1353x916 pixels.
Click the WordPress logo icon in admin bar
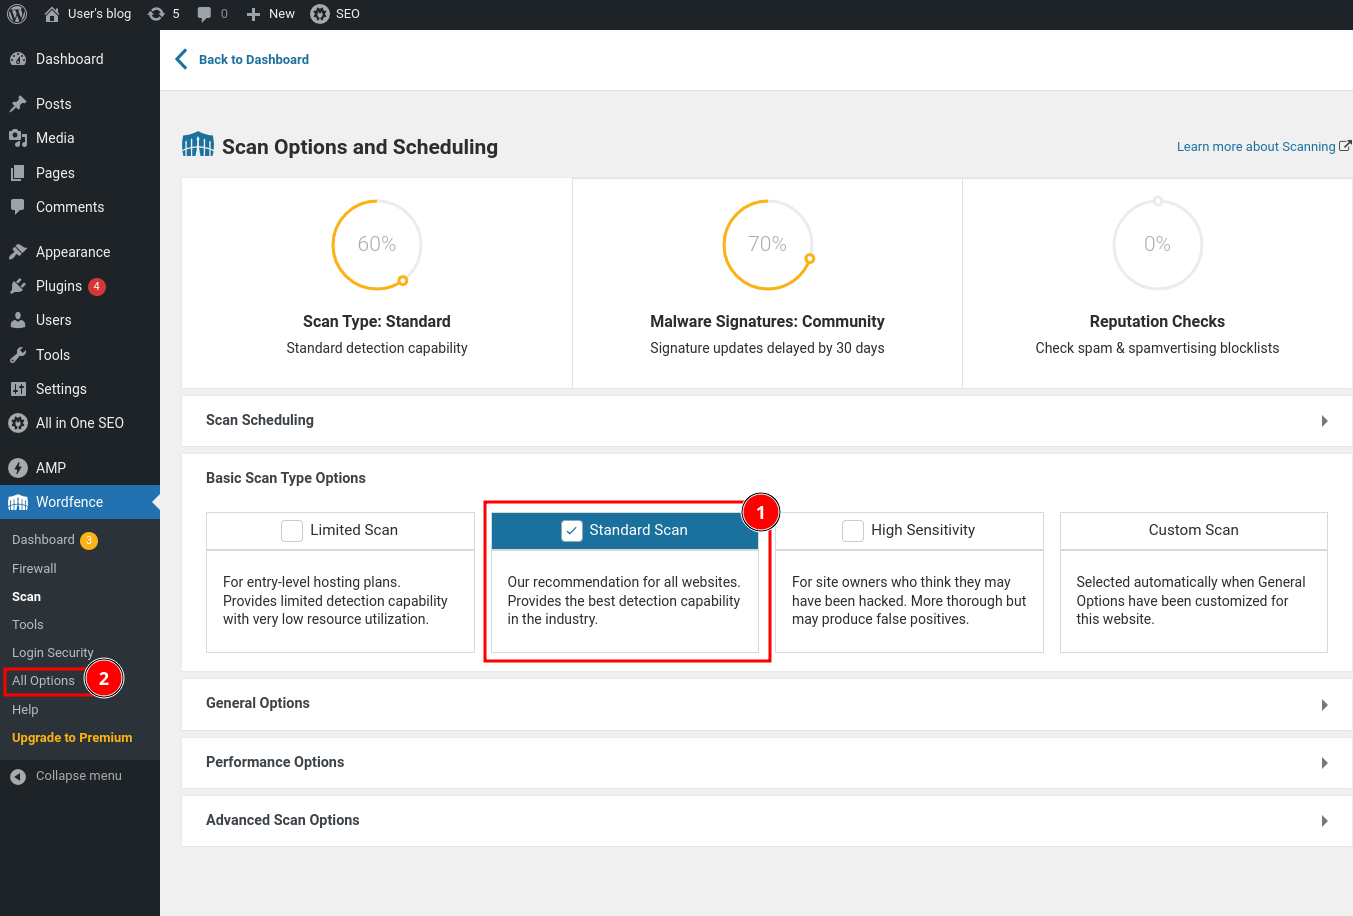point(17,14)
